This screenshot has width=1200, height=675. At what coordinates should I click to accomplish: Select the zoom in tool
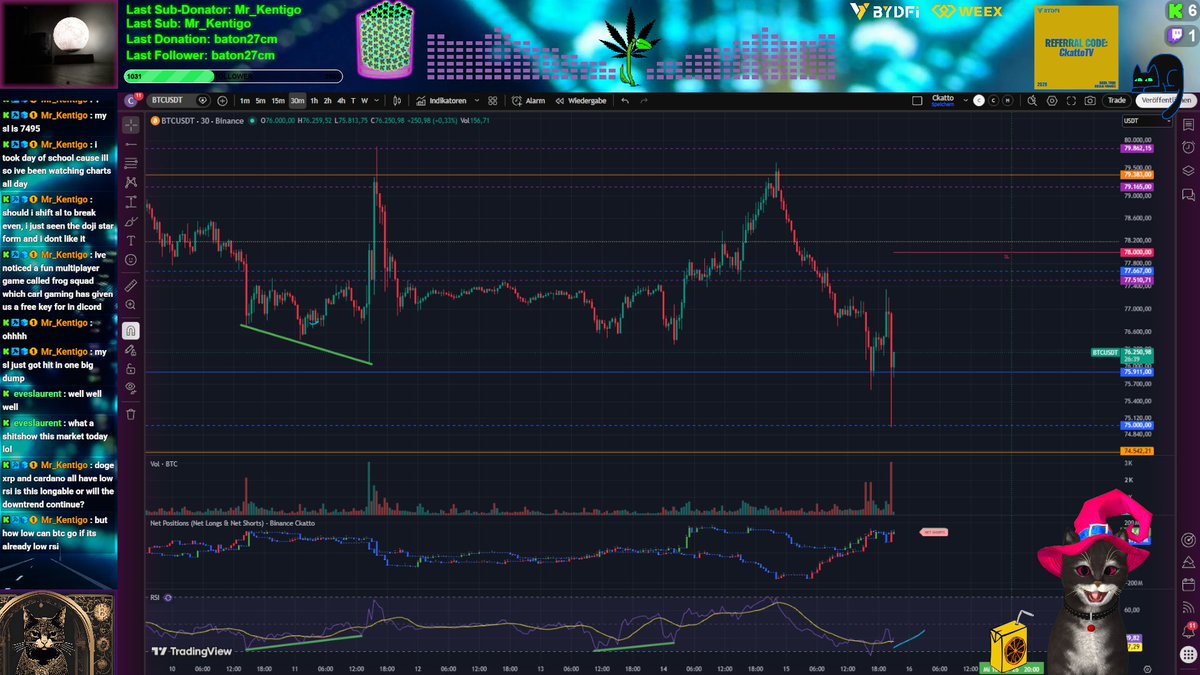(x=131, y=305)
